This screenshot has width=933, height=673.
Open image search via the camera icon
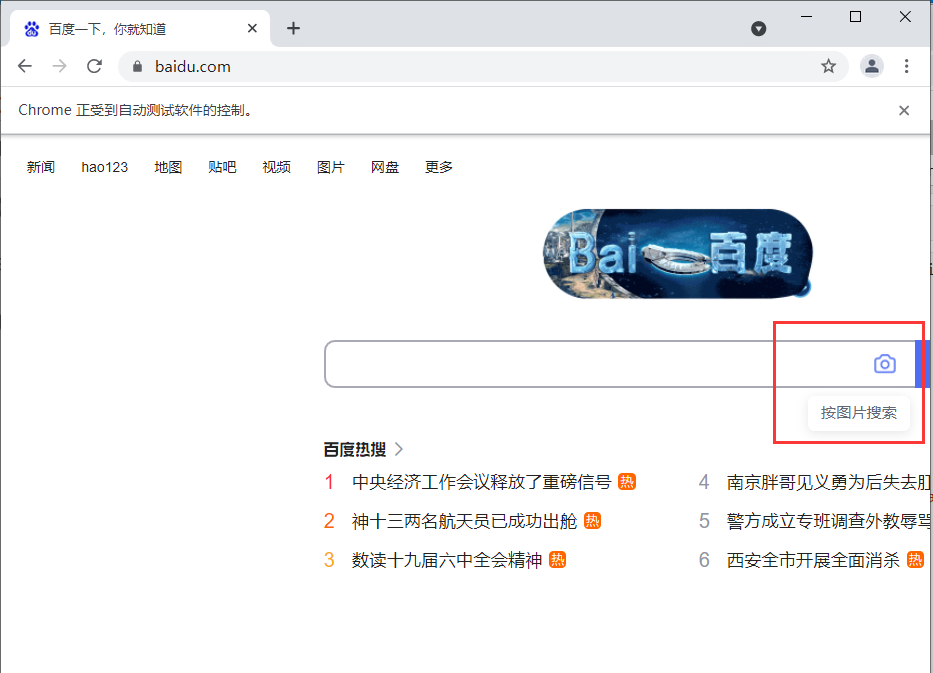coord(884,363)
